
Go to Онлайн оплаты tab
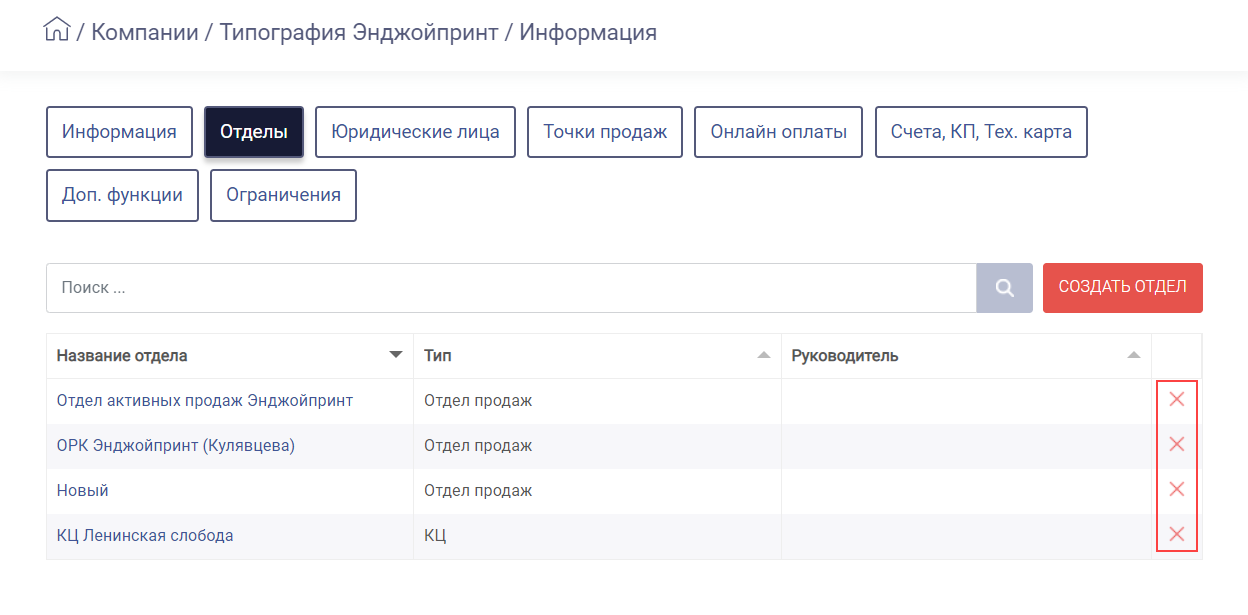click(779, 132)
